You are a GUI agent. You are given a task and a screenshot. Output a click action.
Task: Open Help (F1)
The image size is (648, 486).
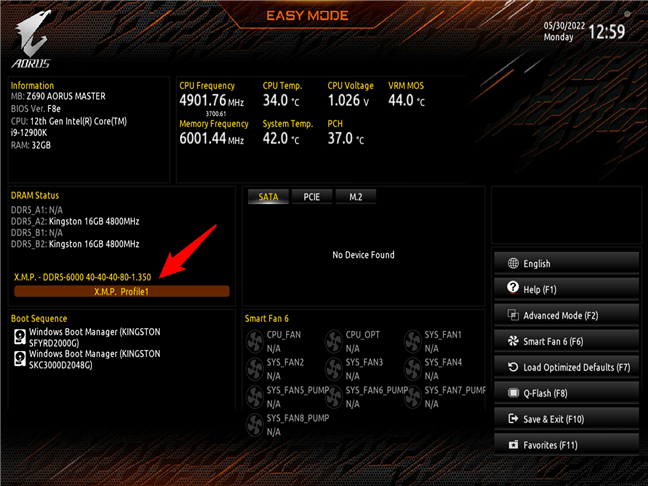point(566,289)
